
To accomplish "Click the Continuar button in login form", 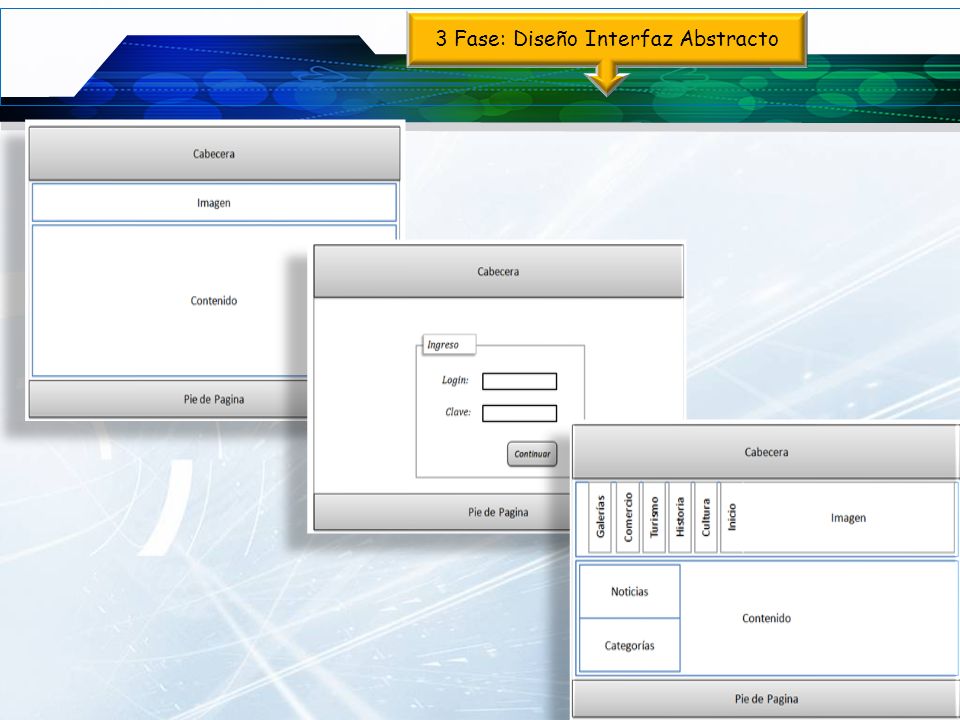I will (x=532, y=454).
